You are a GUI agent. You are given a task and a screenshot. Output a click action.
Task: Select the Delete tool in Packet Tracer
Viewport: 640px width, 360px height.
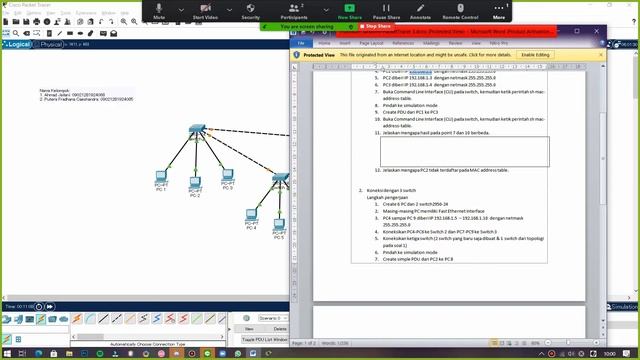pyautogui.click(x=27, y=33)
